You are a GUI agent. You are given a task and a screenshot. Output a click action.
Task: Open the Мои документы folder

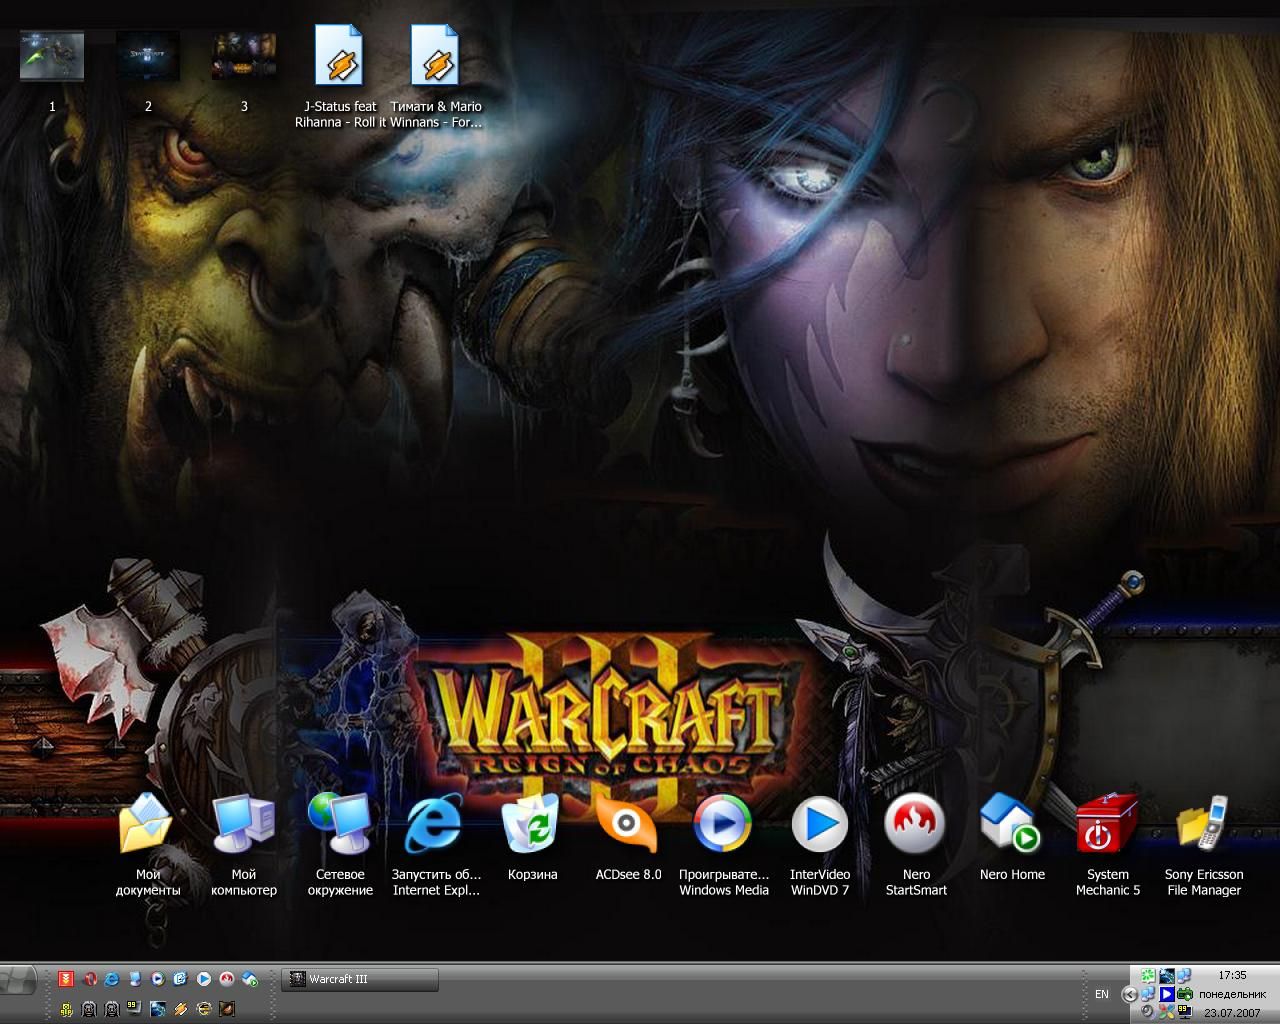147,826
